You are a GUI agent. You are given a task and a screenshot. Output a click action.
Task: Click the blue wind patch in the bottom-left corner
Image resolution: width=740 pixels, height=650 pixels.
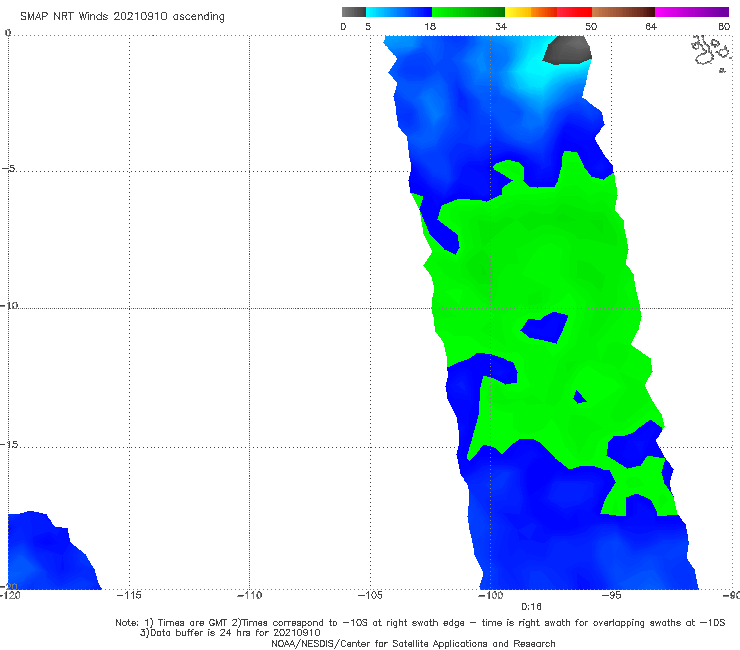pos(50,552)
